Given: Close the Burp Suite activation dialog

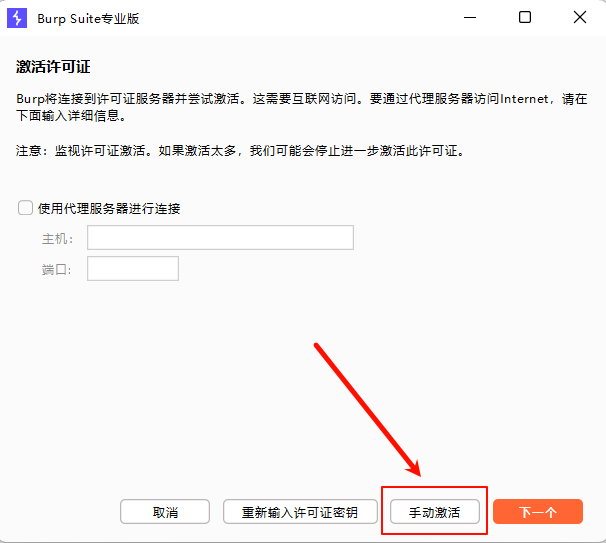Looking at the screenshot, I should (580, 17).
